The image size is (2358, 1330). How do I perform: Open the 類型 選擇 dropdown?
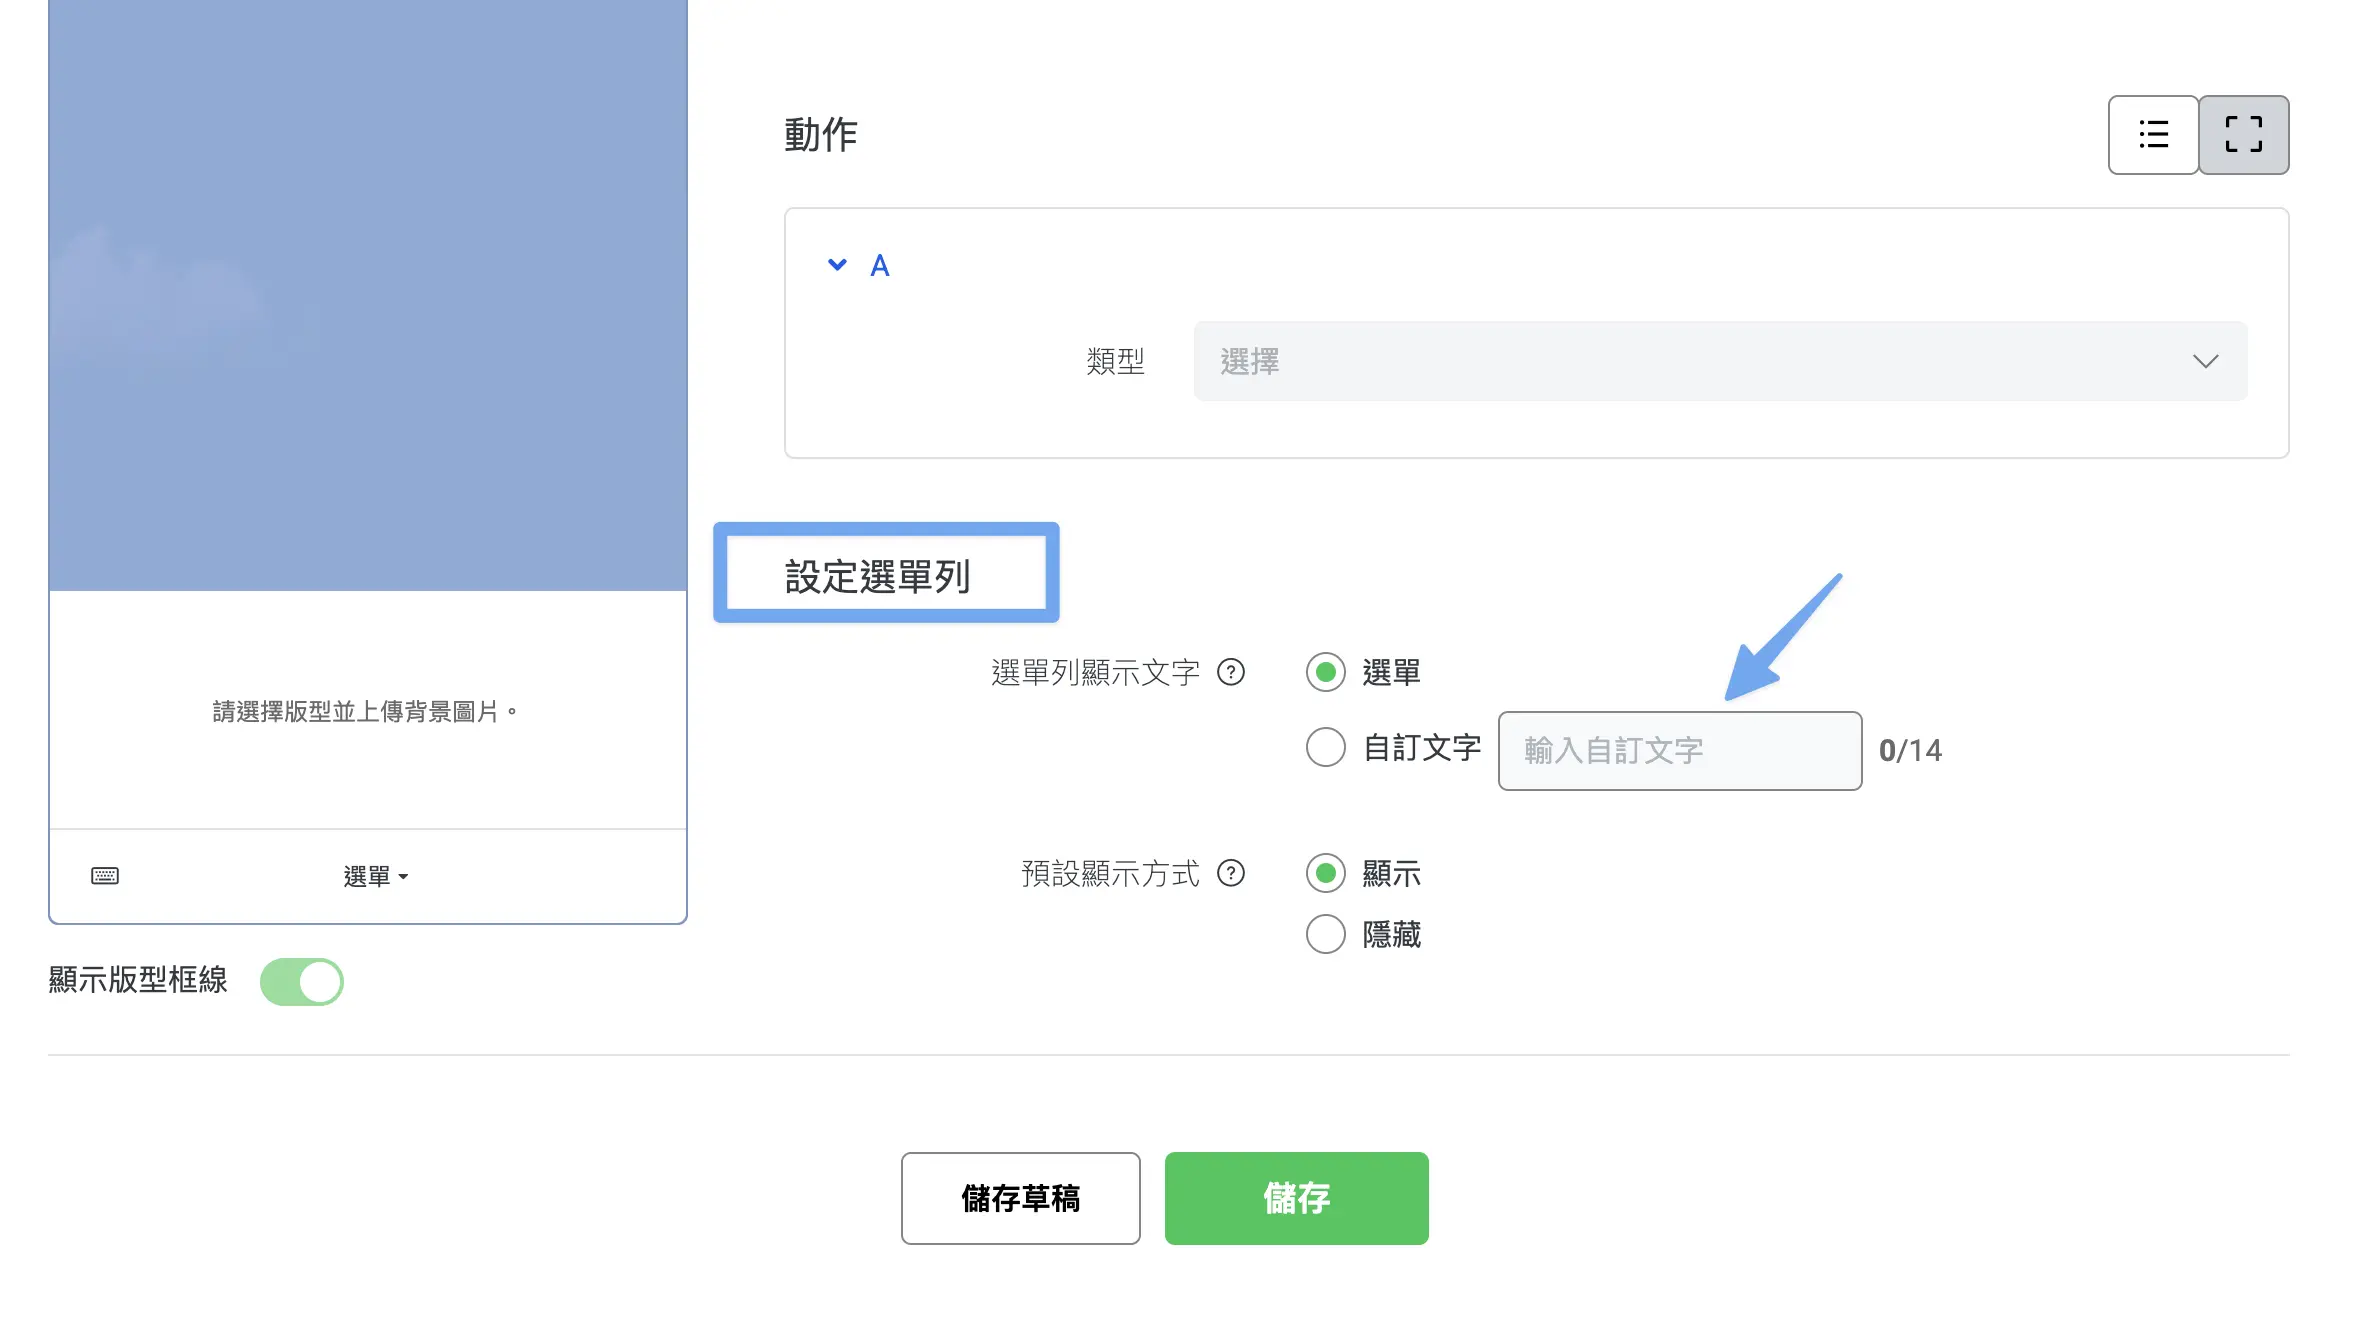[1720, 361]
